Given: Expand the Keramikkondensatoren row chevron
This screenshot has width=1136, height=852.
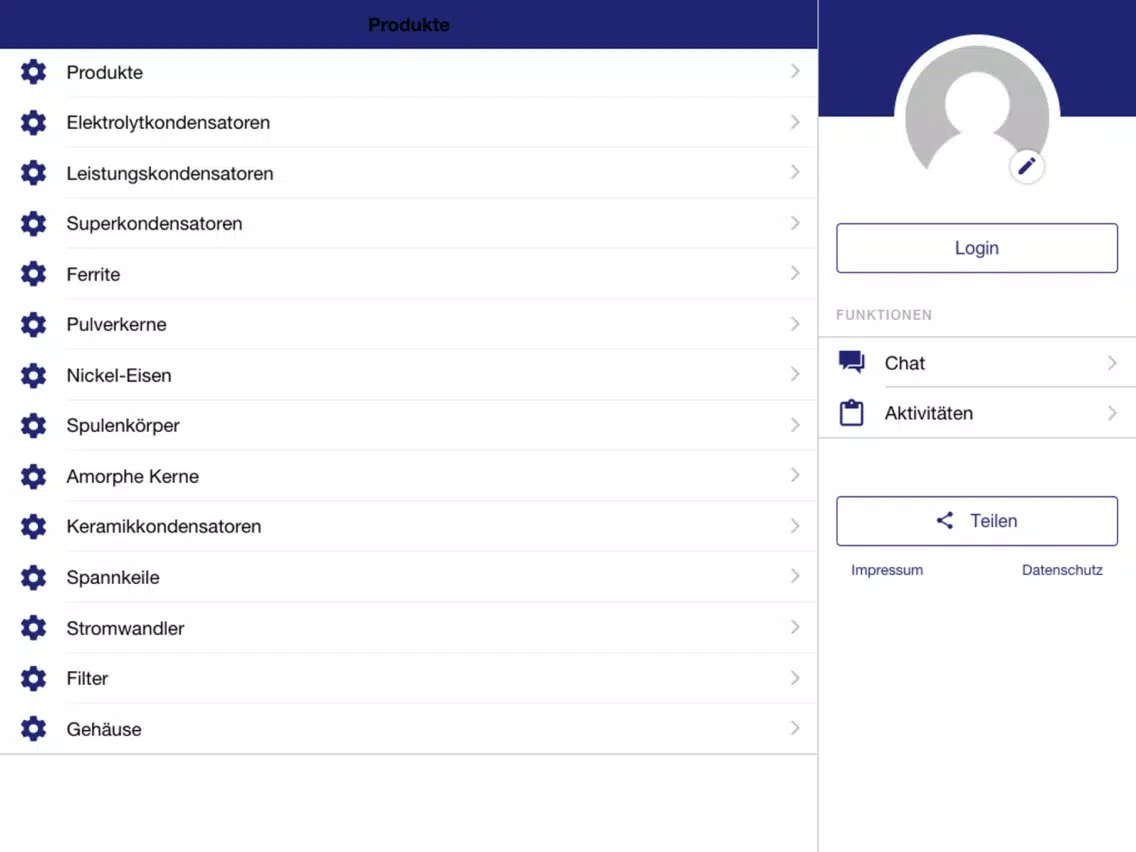Looking at the screenshot, I should tap(795, 526).
